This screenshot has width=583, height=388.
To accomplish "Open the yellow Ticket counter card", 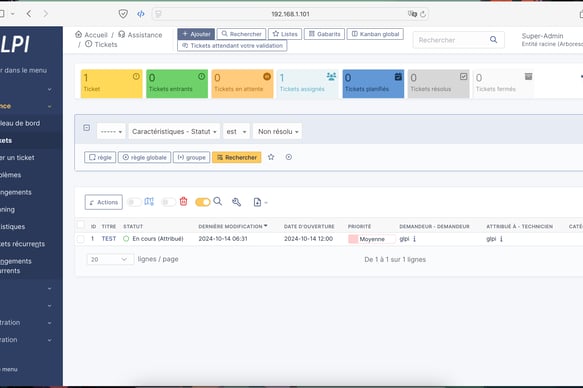I will click(x=111, y=84).
